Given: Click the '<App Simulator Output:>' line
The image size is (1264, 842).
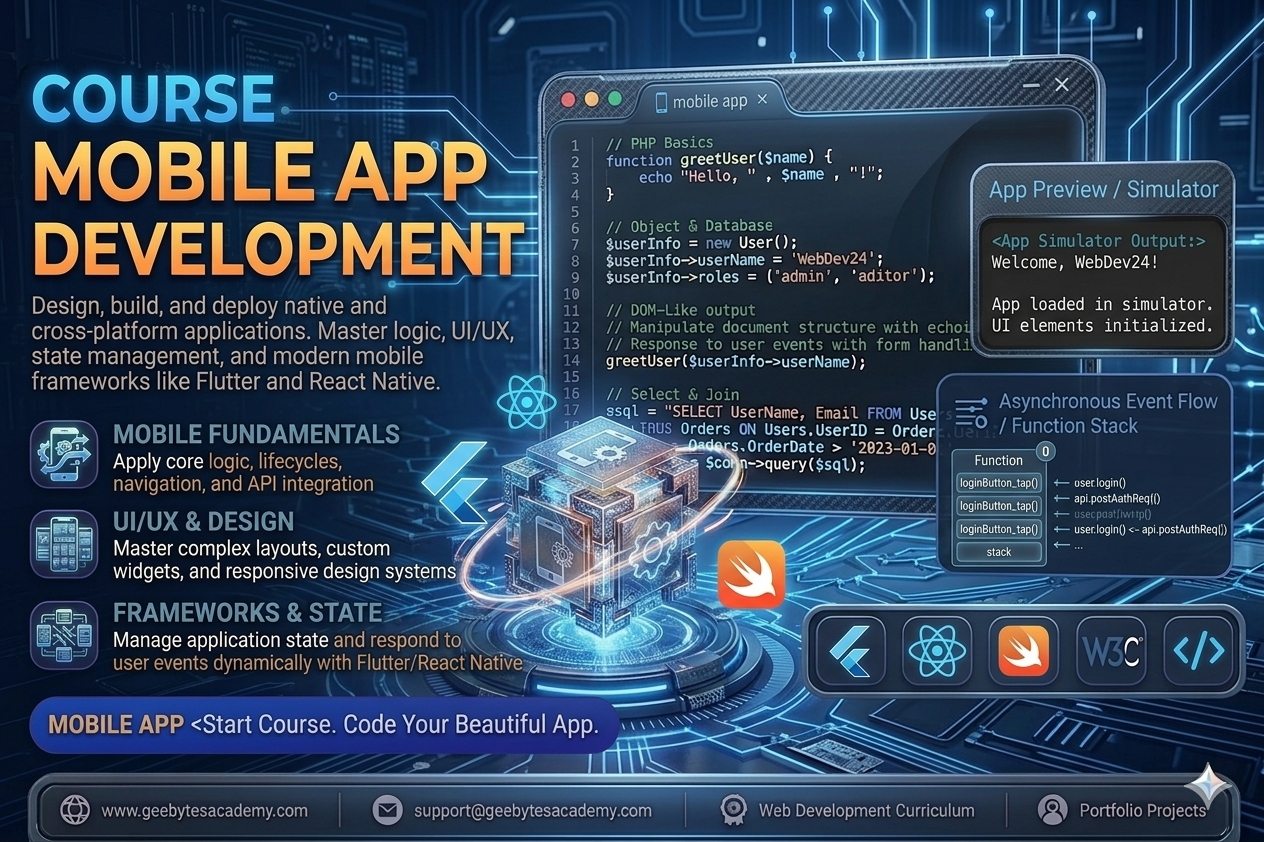Looking at the screenshot, I should point(1098,241).
